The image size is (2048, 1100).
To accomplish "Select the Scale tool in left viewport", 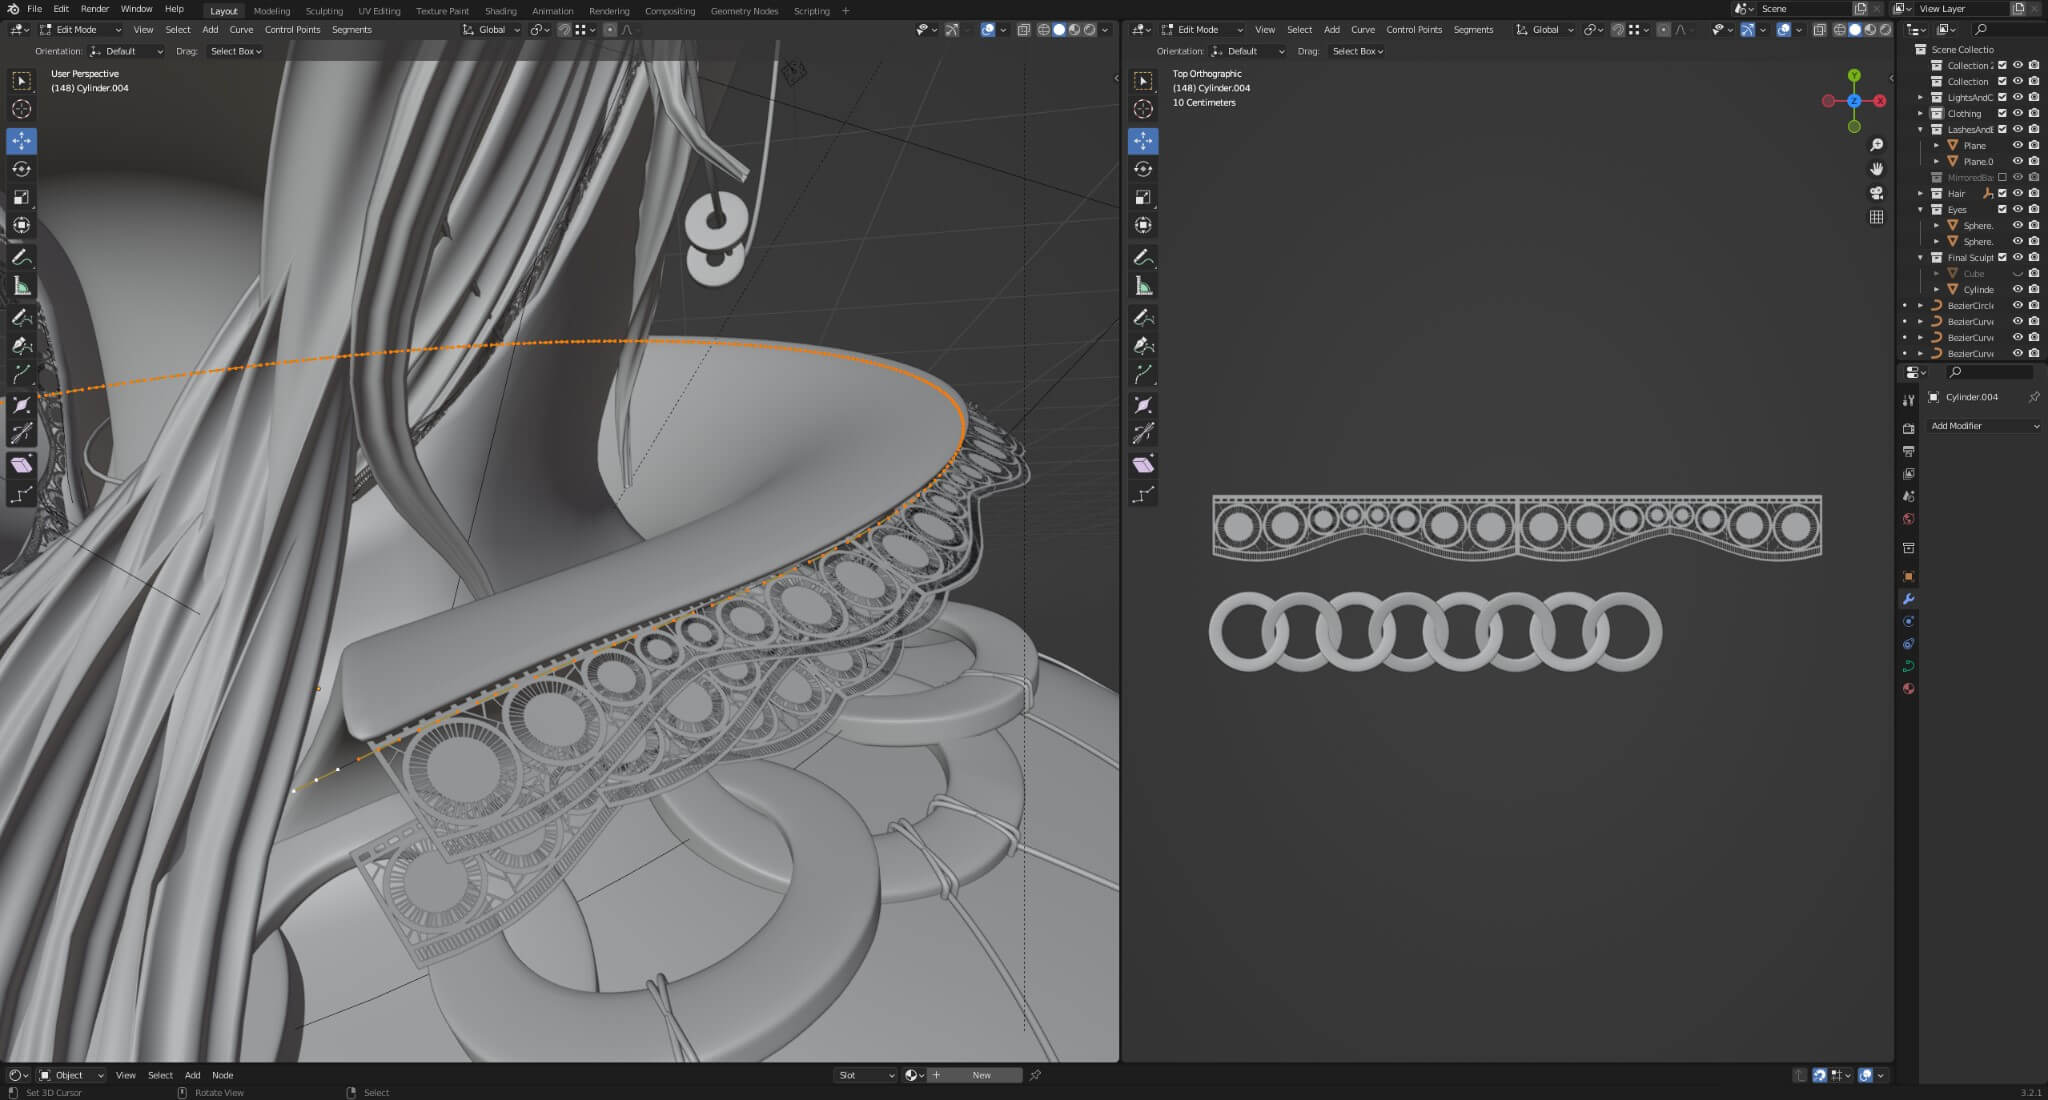I will (x=21, y=197).
